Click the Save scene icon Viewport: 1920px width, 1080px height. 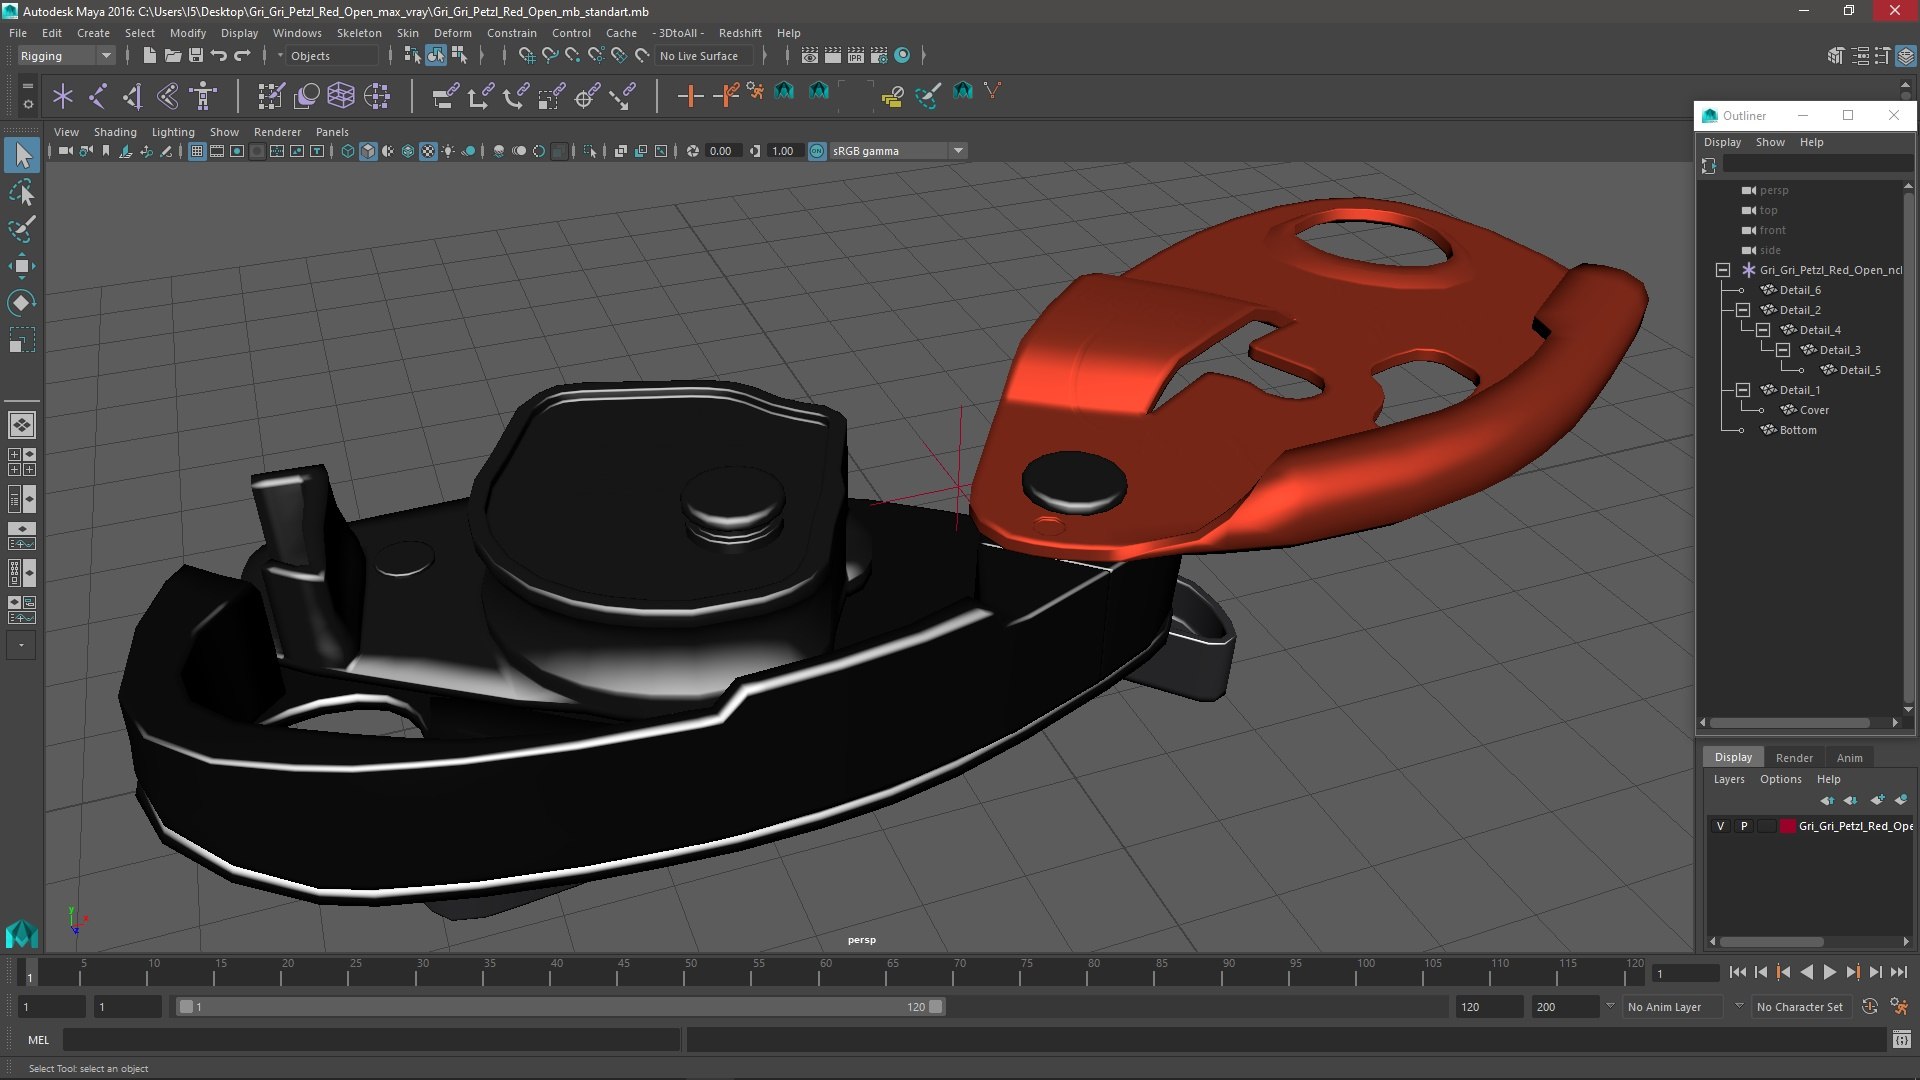pyautogui.click(x=196, y=56)
